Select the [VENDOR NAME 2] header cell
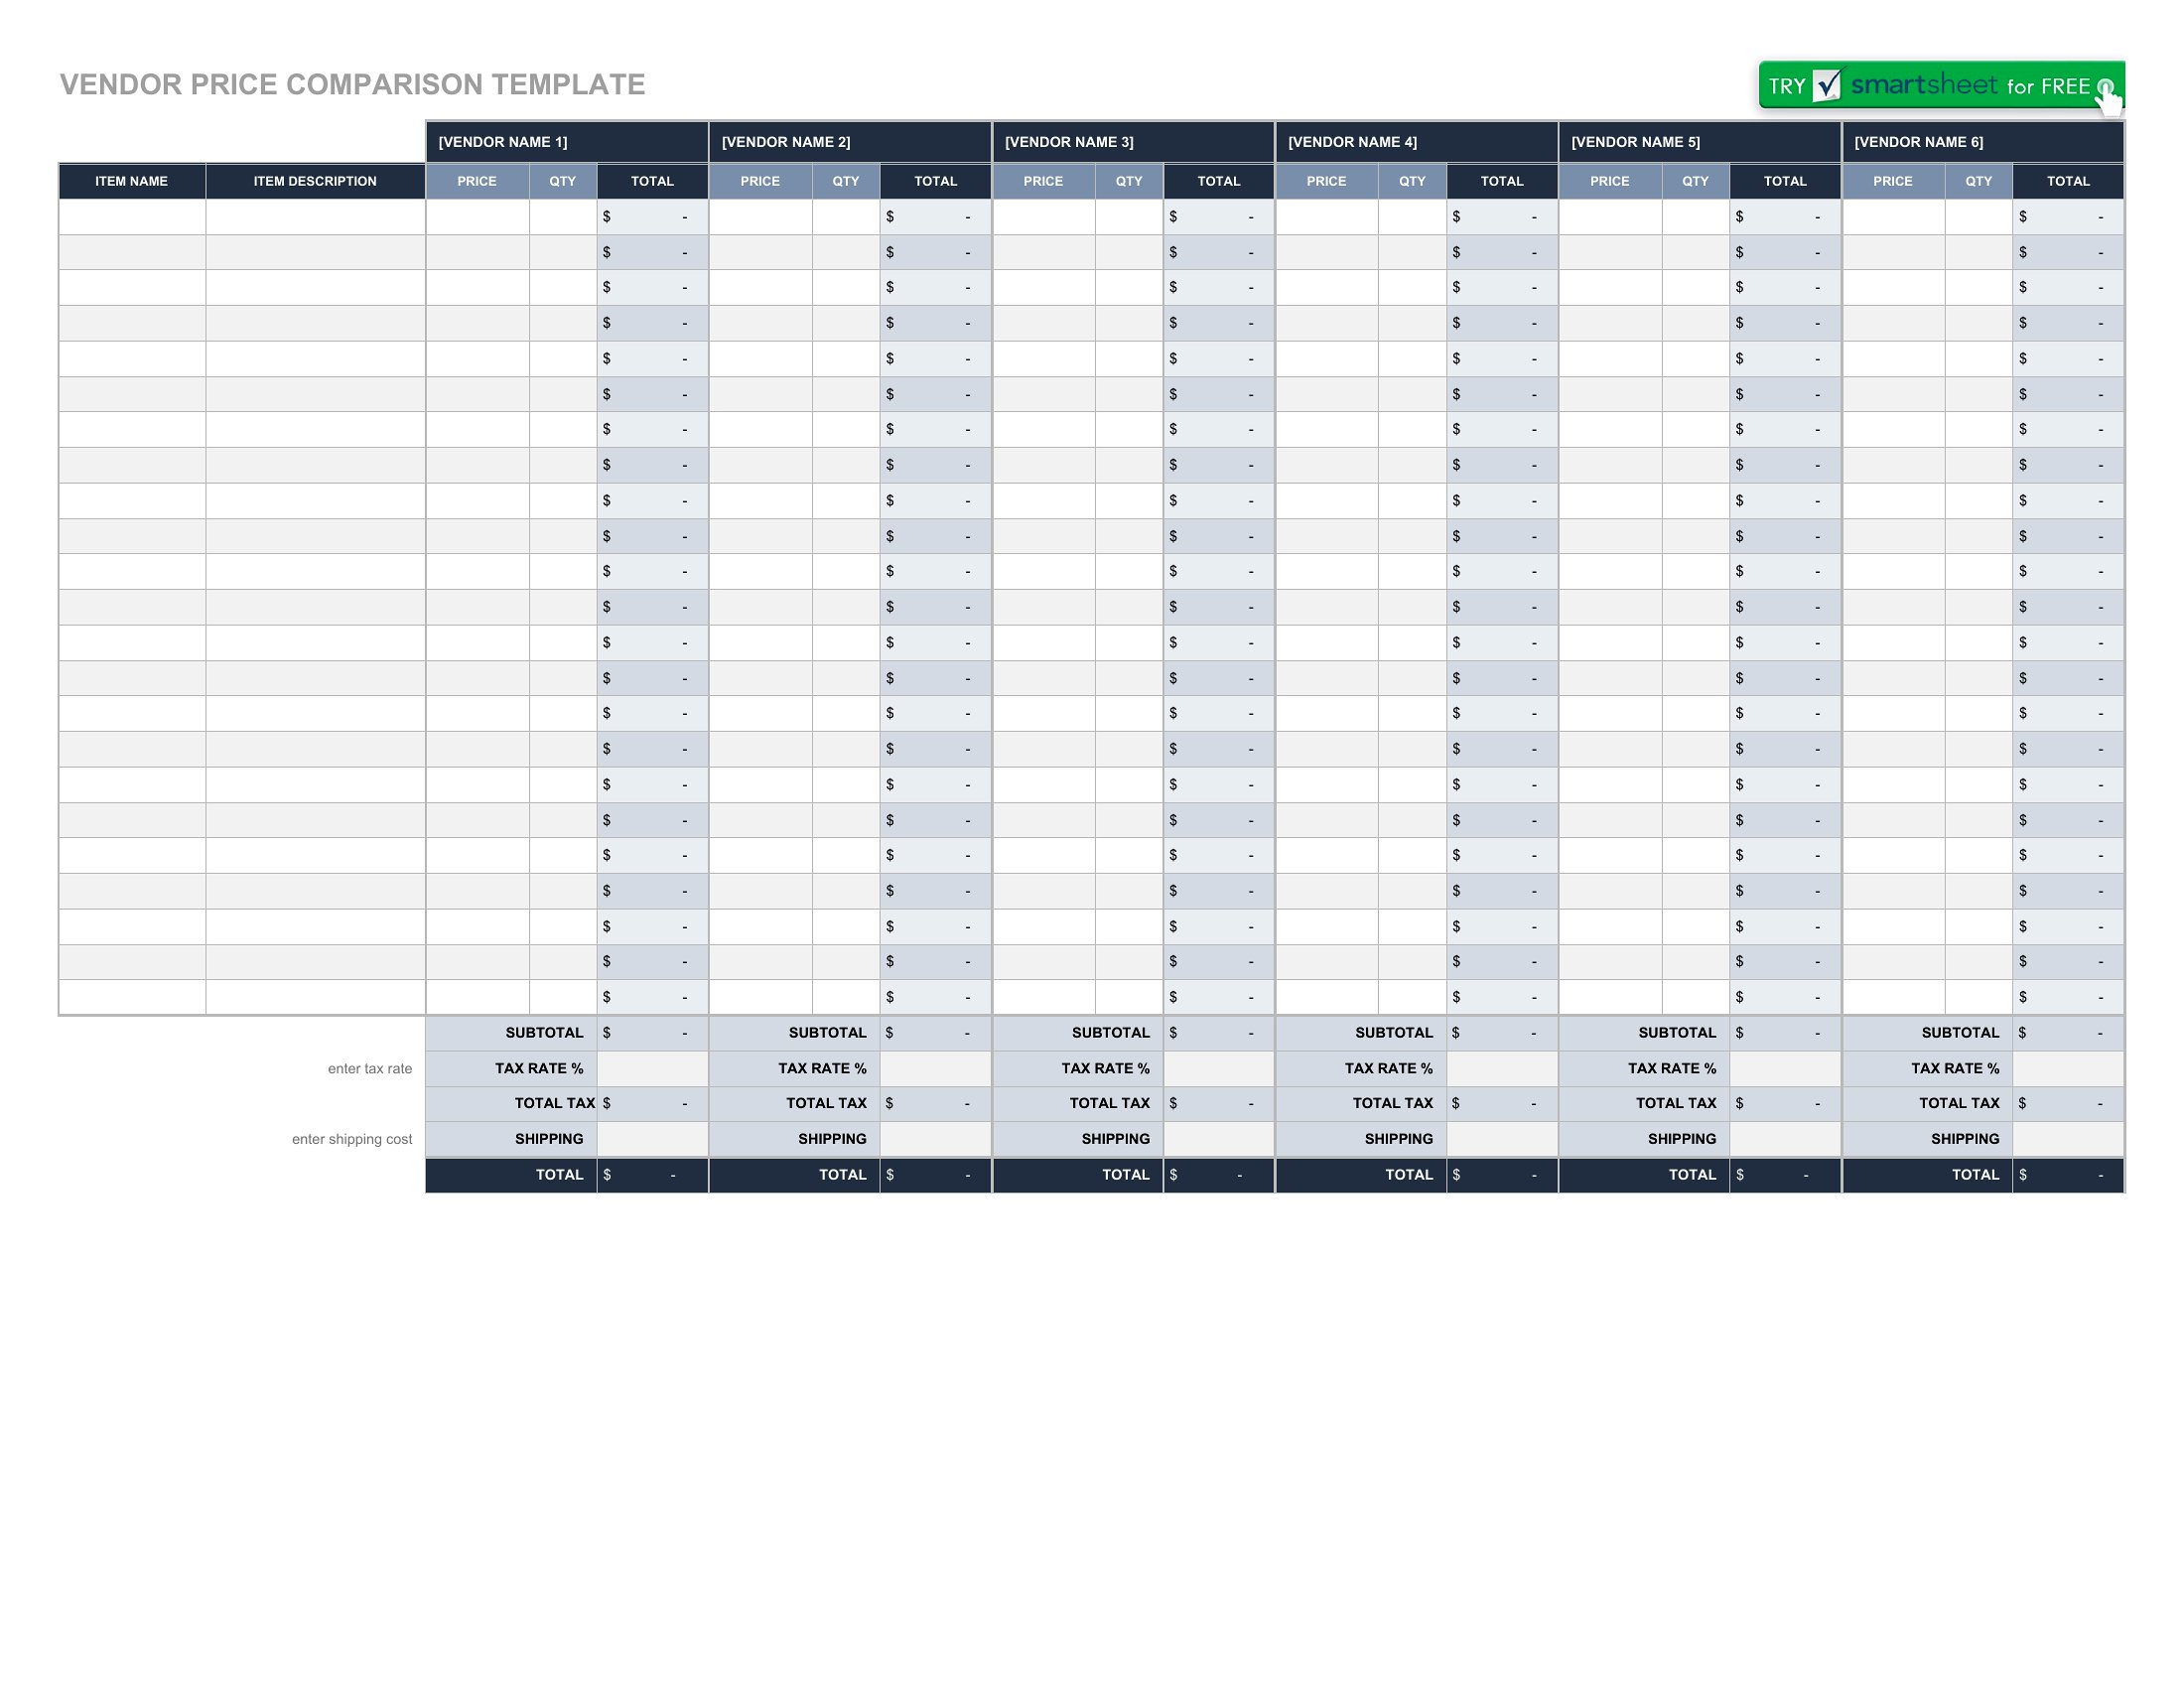Image resolution: width=2184 pixels, height=1688 pixels. 850,142
